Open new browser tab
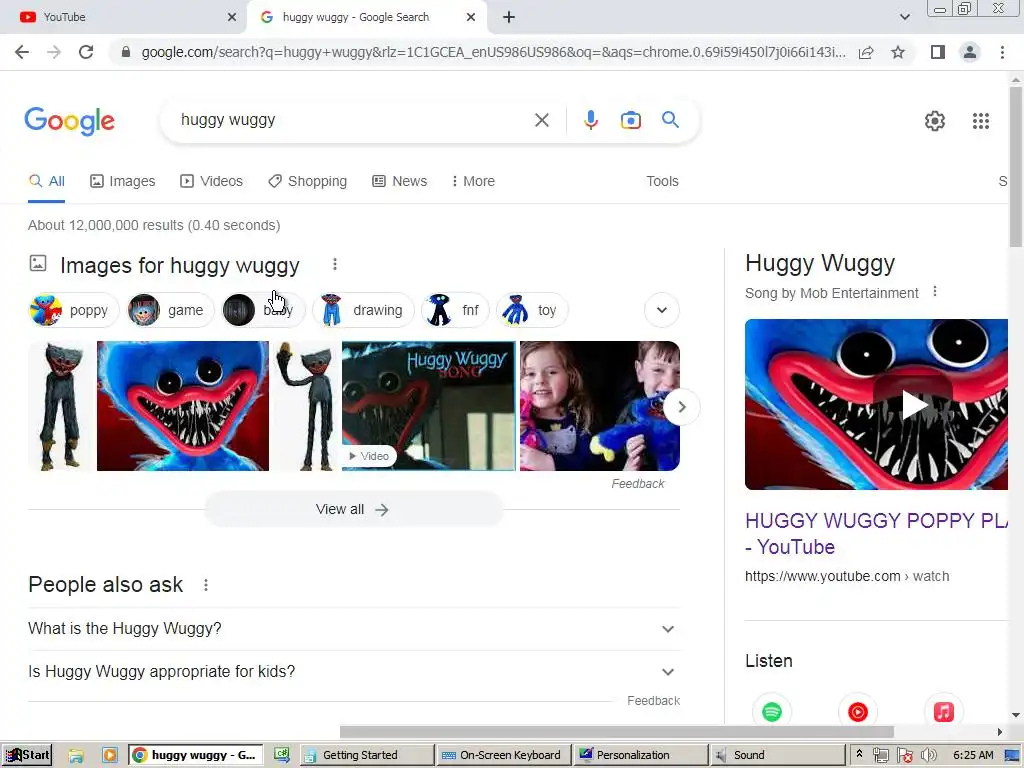 click(509, 18)
